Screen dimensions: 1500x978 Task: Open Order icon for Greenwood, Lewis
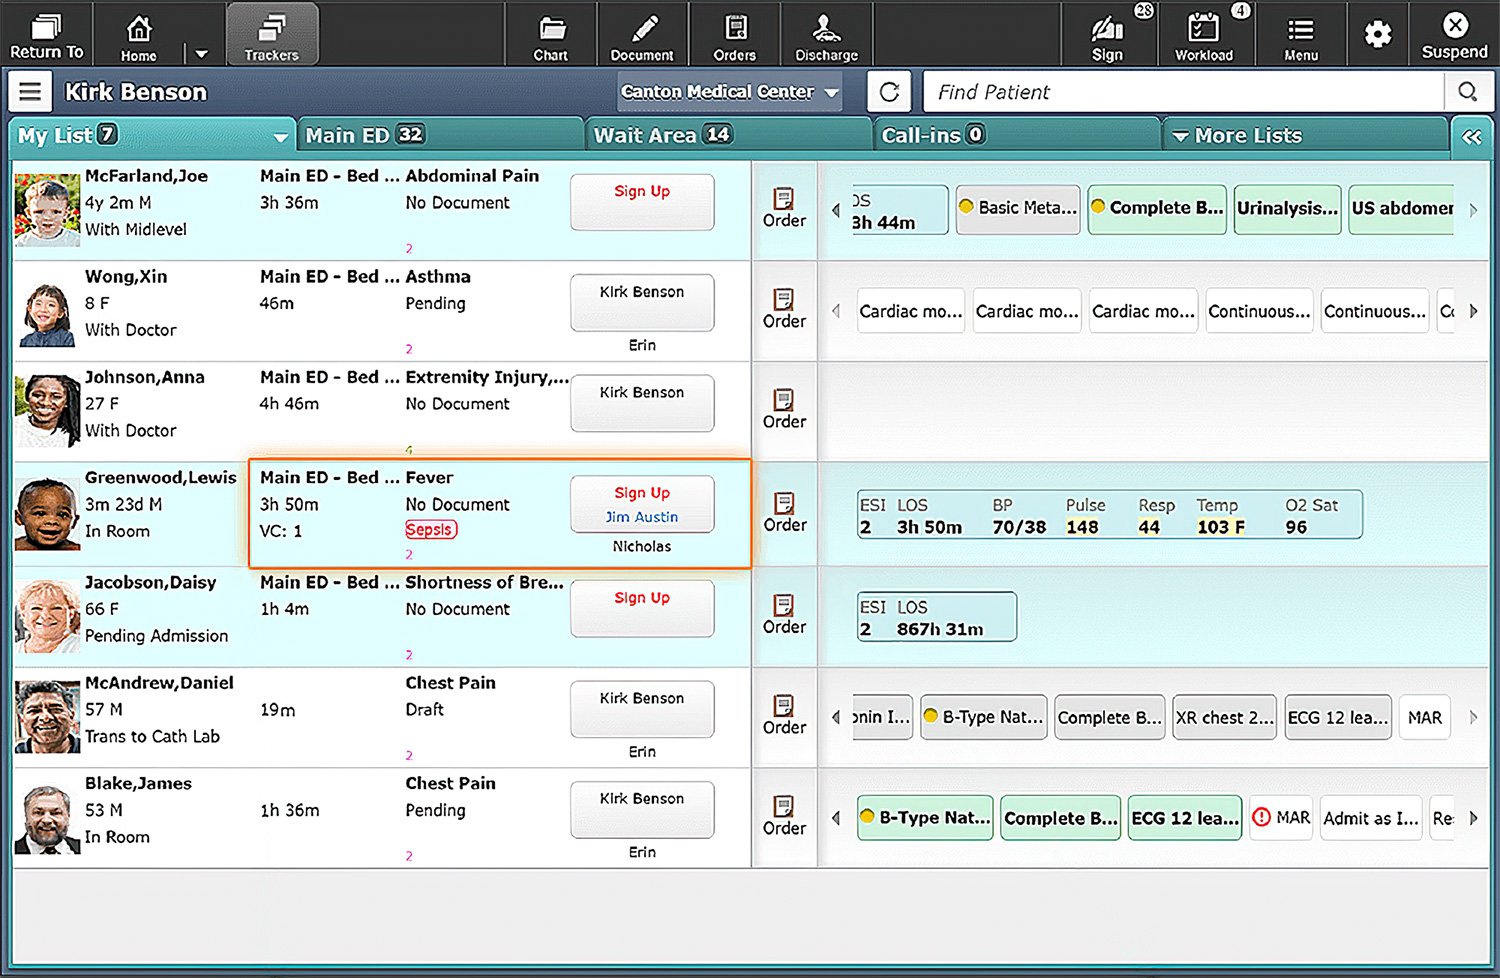pos(784,513)
